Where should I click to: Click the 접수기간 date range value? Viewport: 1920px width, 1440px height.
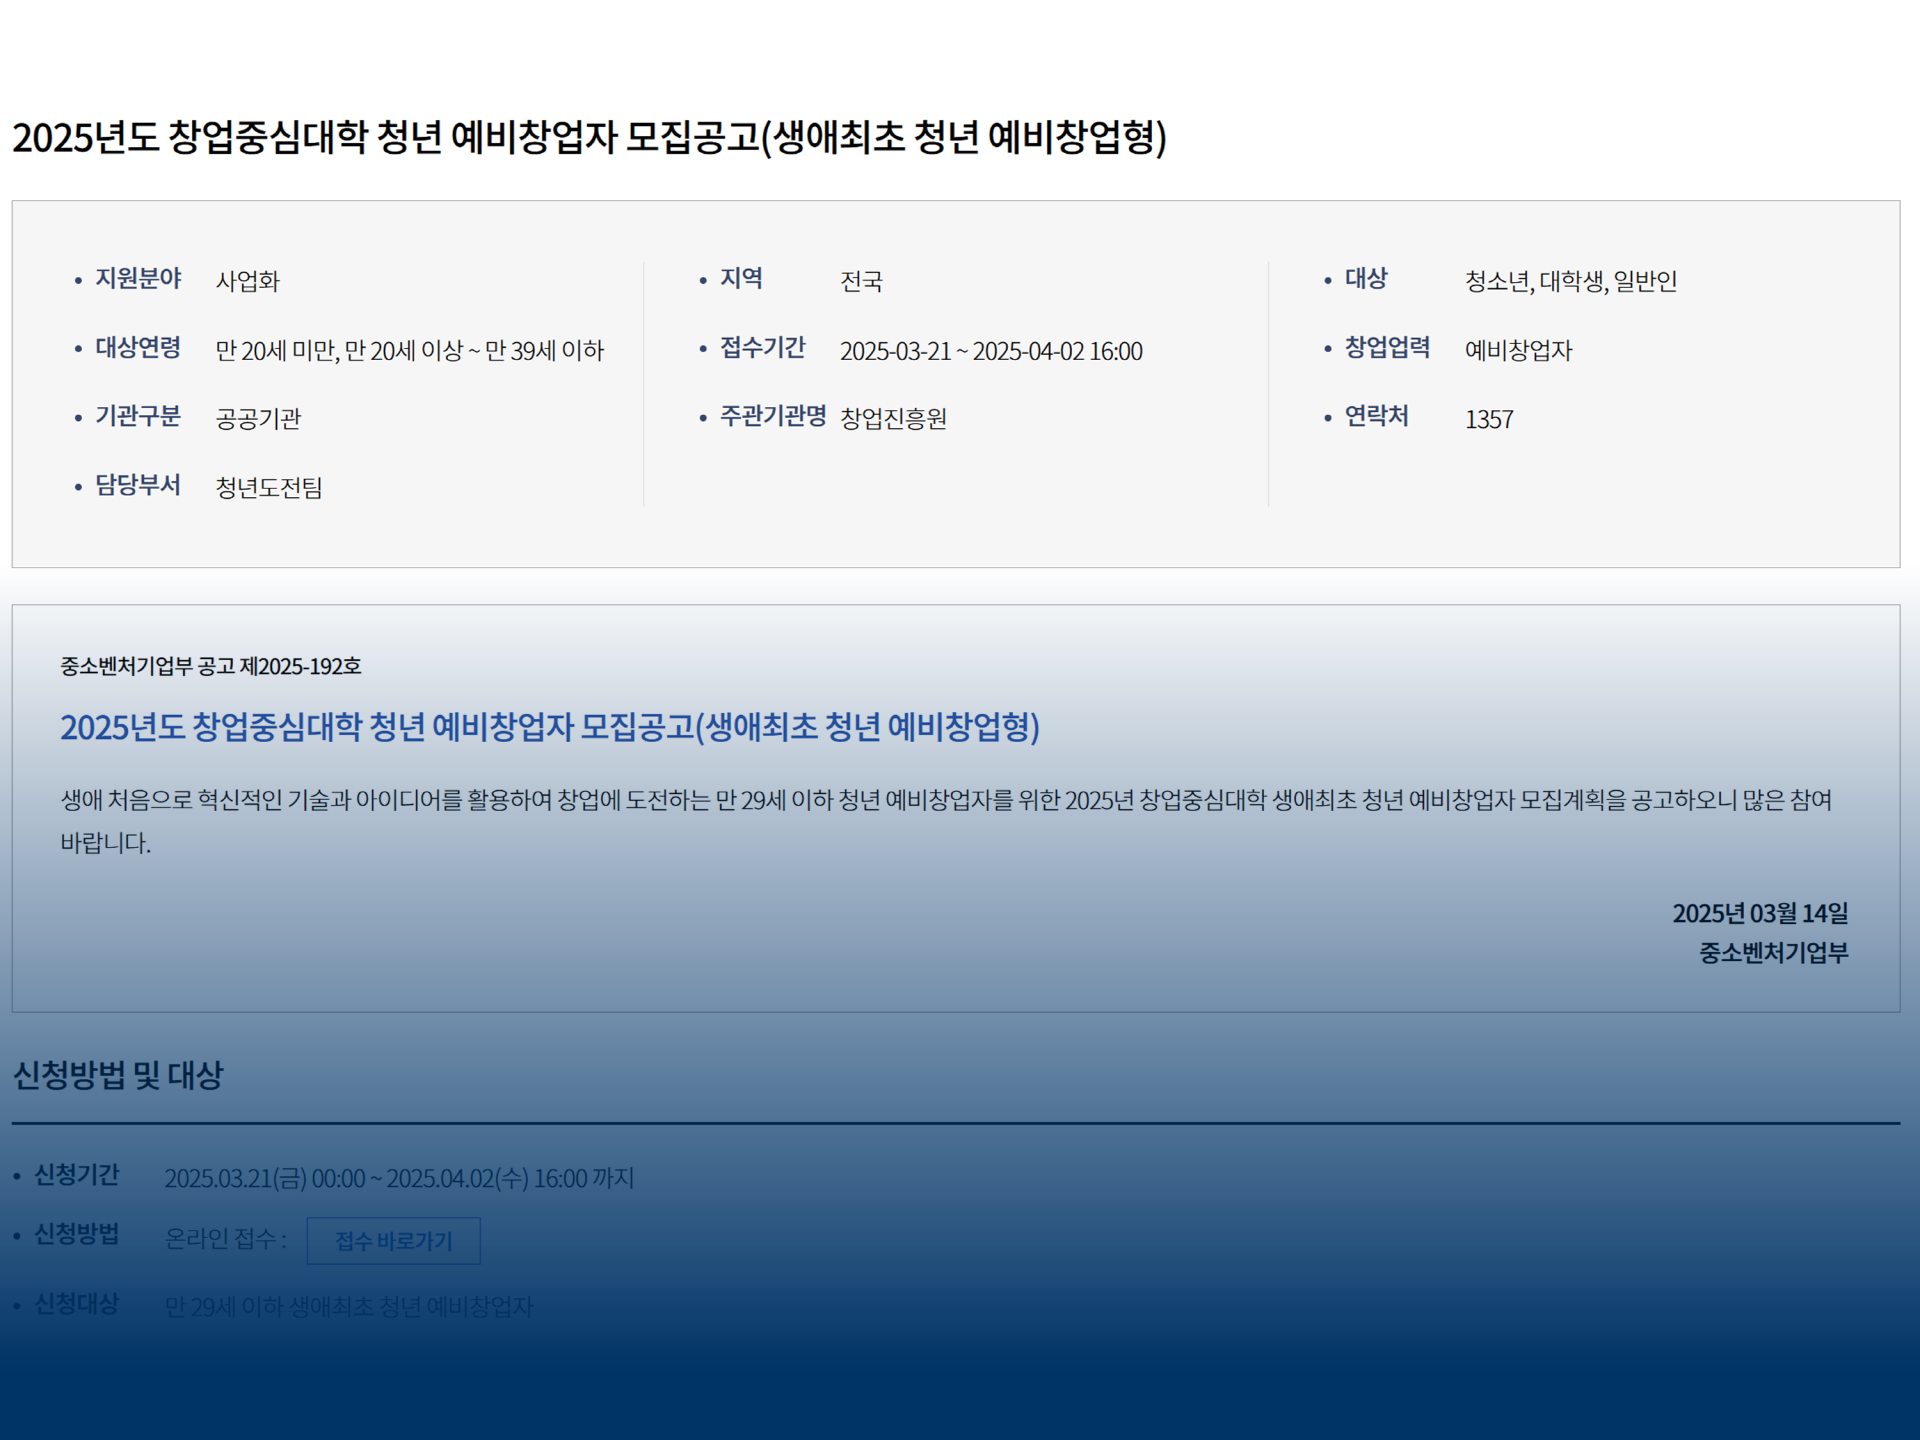(x=990, y=351)
